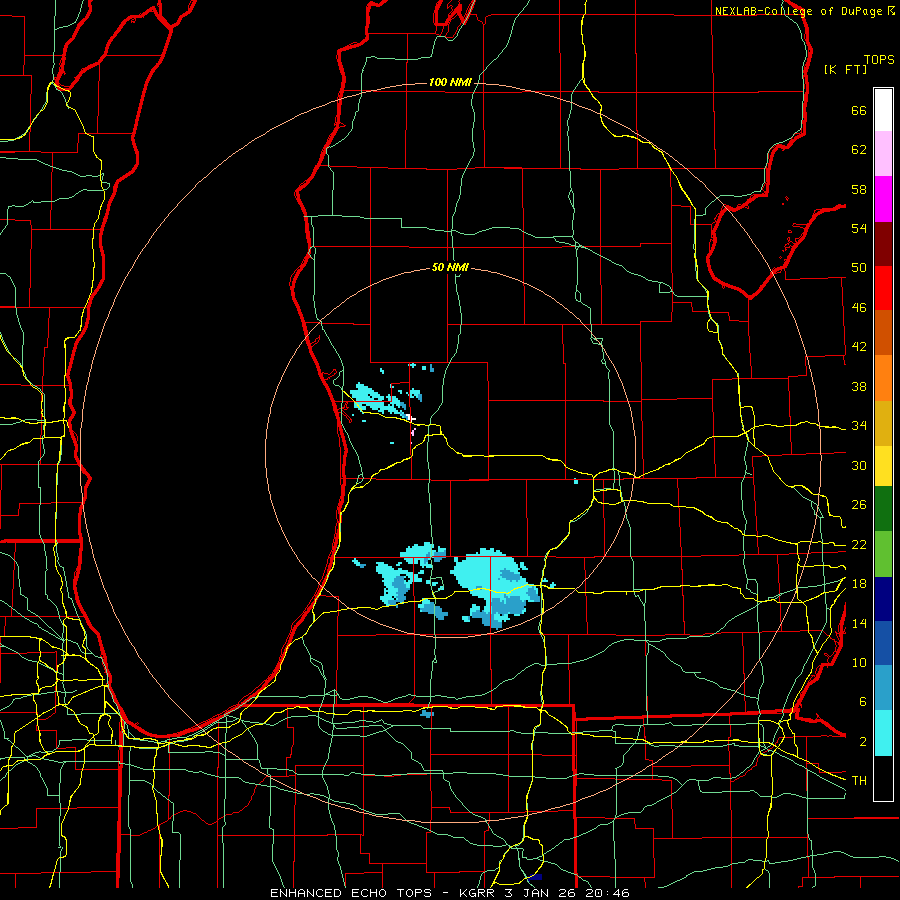The width and height of the screenshot is (900, 900).
Task: Click the "42" scale value
Action: [x=859, y=347]
